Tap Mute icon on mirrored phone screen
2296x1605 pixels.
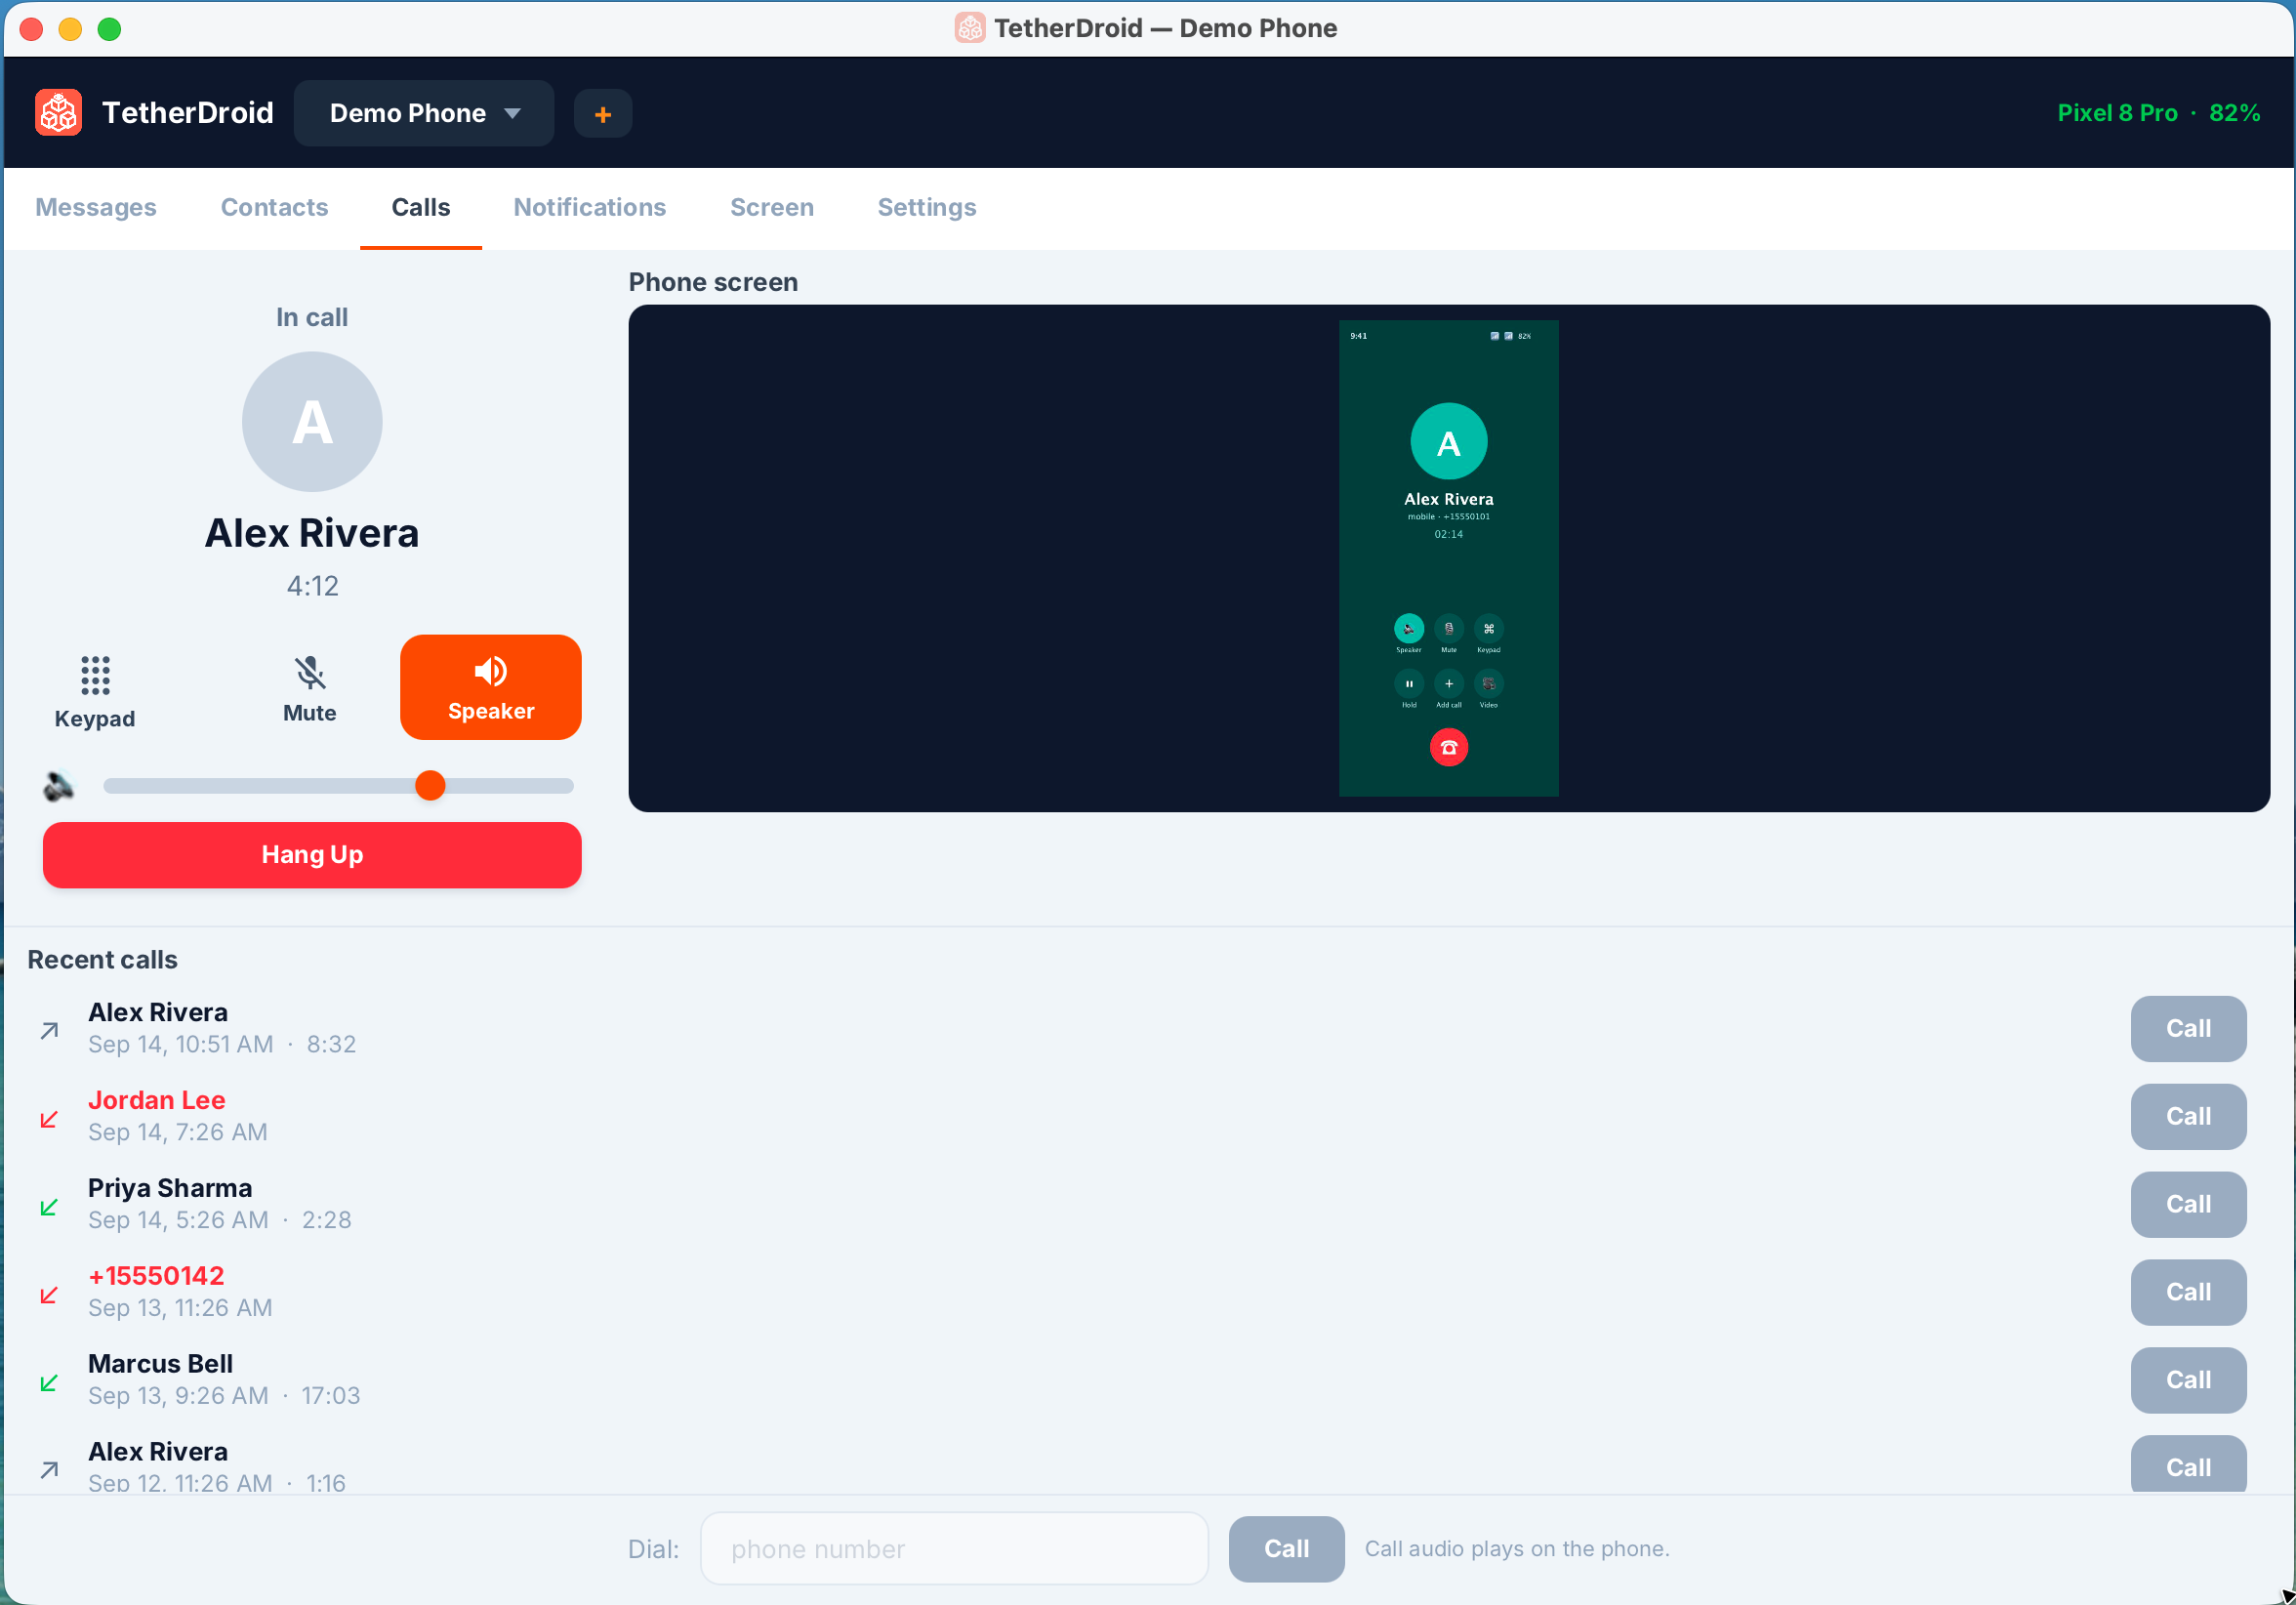tap(1449, 629)
